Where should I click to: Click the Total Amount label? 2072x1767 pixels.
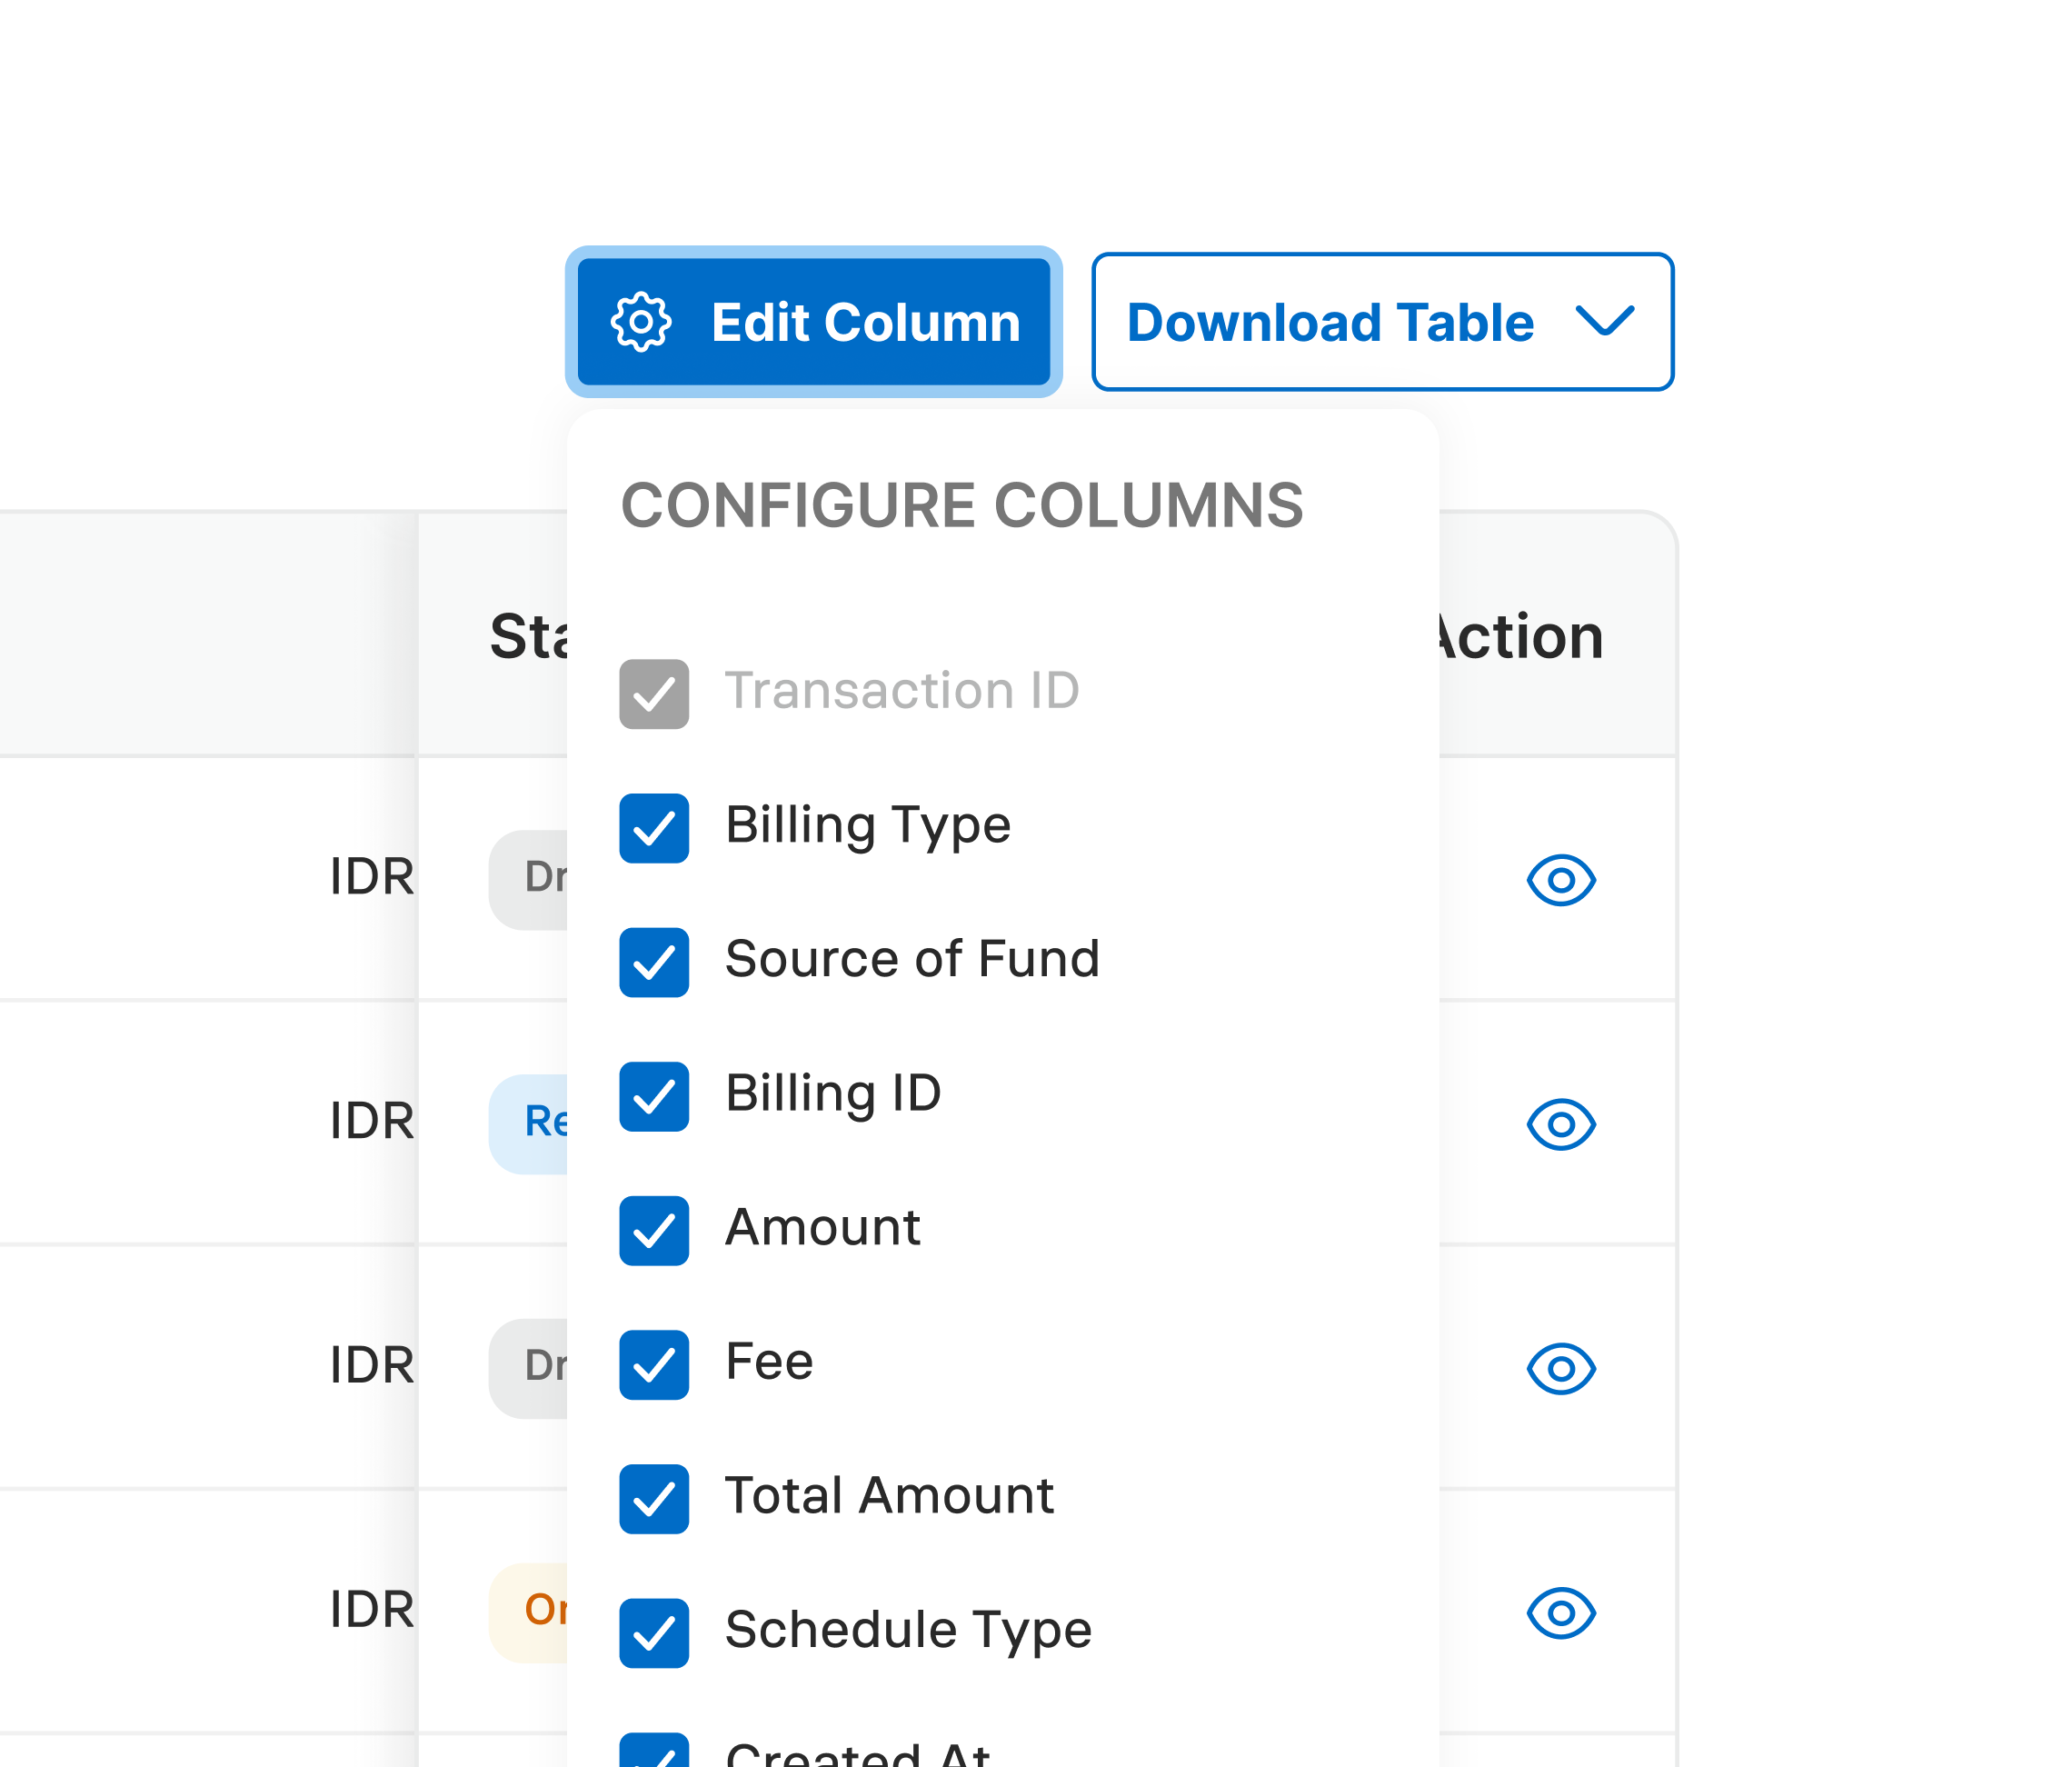point(889,1495)
